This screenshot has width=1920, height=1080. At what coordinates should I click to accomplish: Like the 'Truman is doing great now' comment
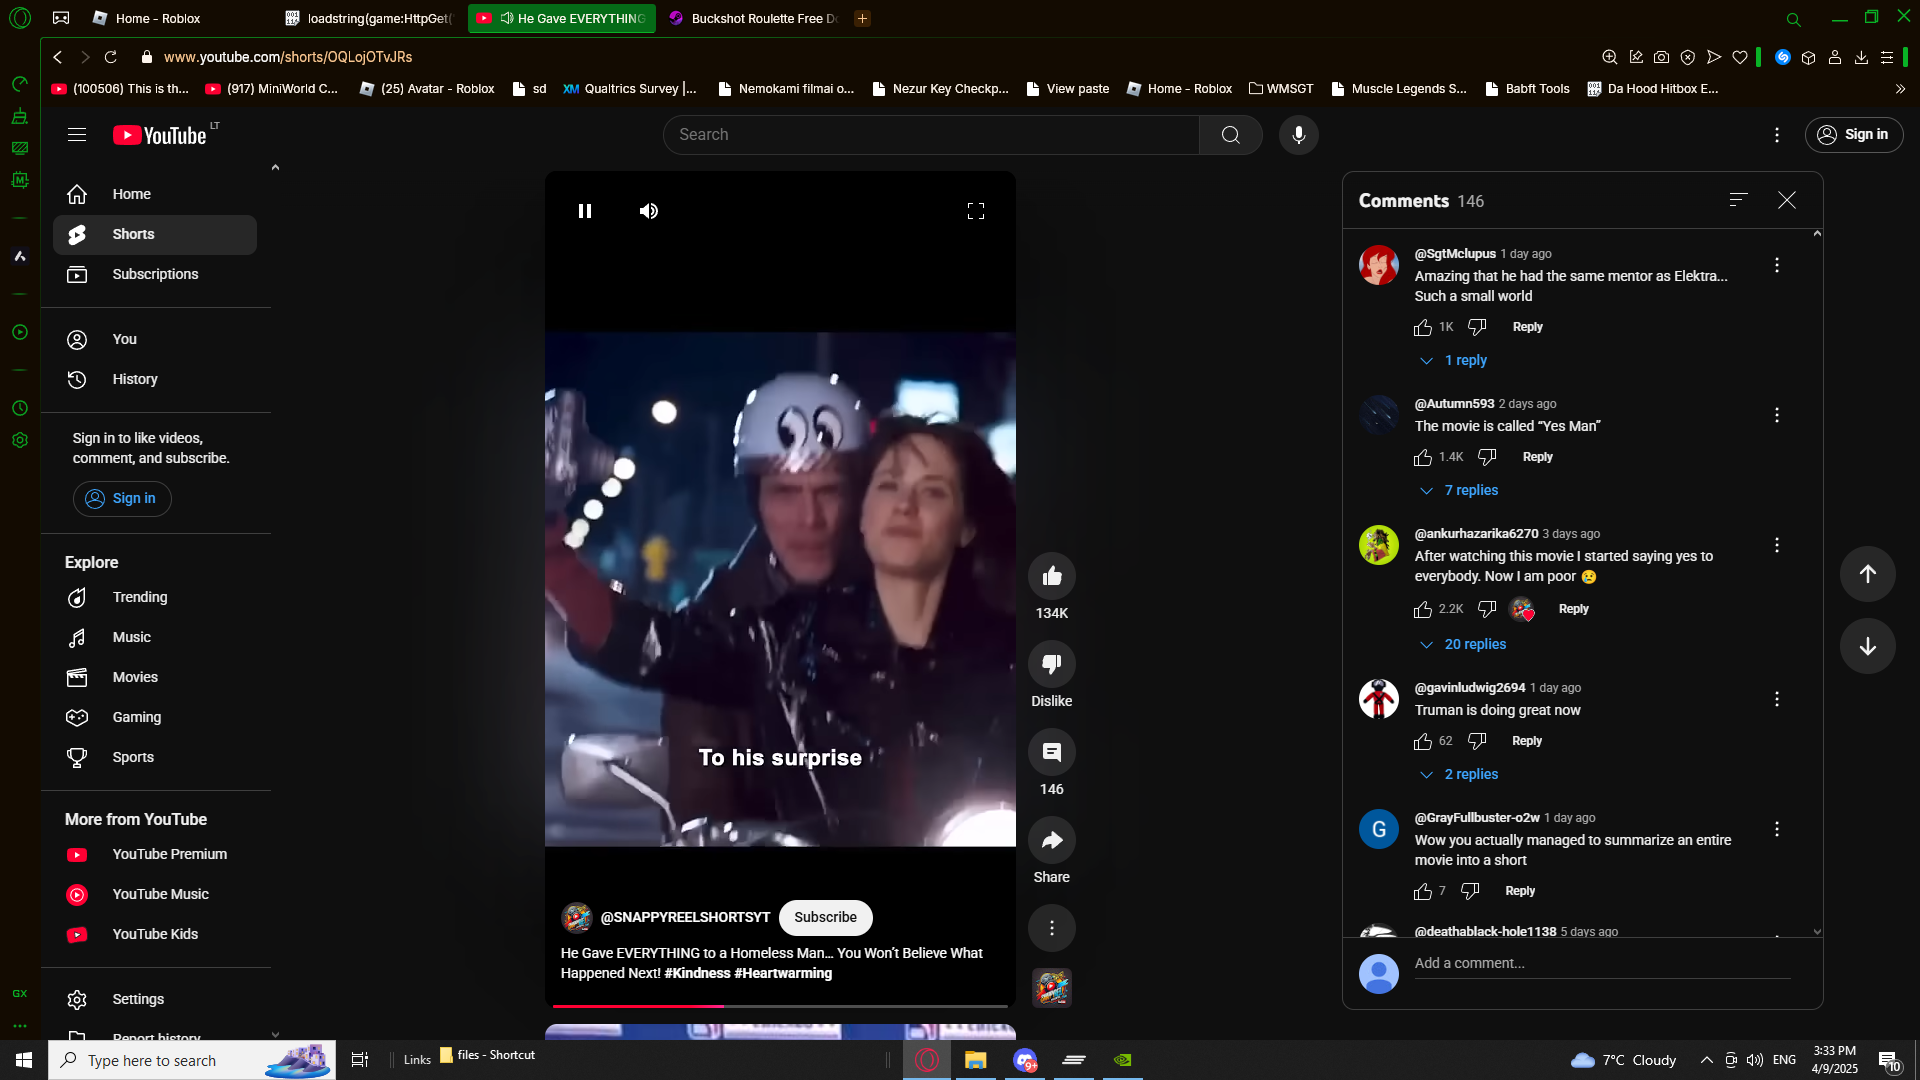(1423, 742)
